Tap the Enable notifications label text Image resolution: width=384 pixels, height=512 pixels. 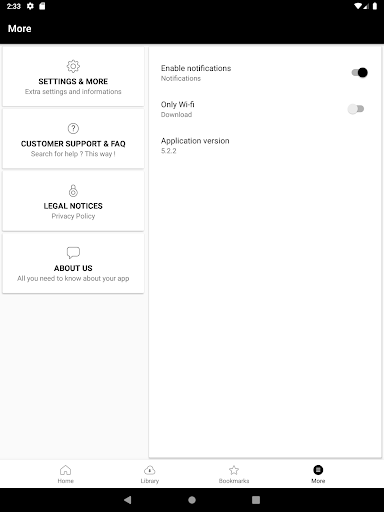coord(196,68)
